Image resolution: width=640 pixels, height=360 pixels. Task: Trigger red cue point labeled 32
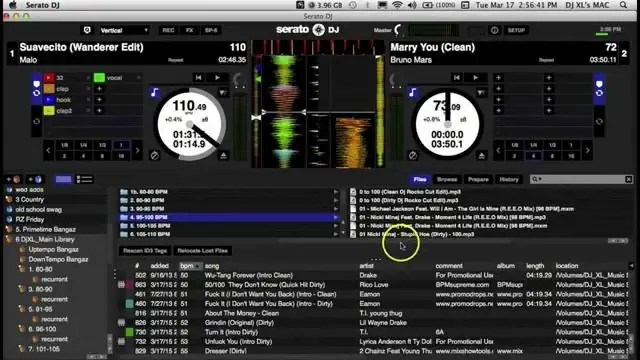tap(49, 78)
